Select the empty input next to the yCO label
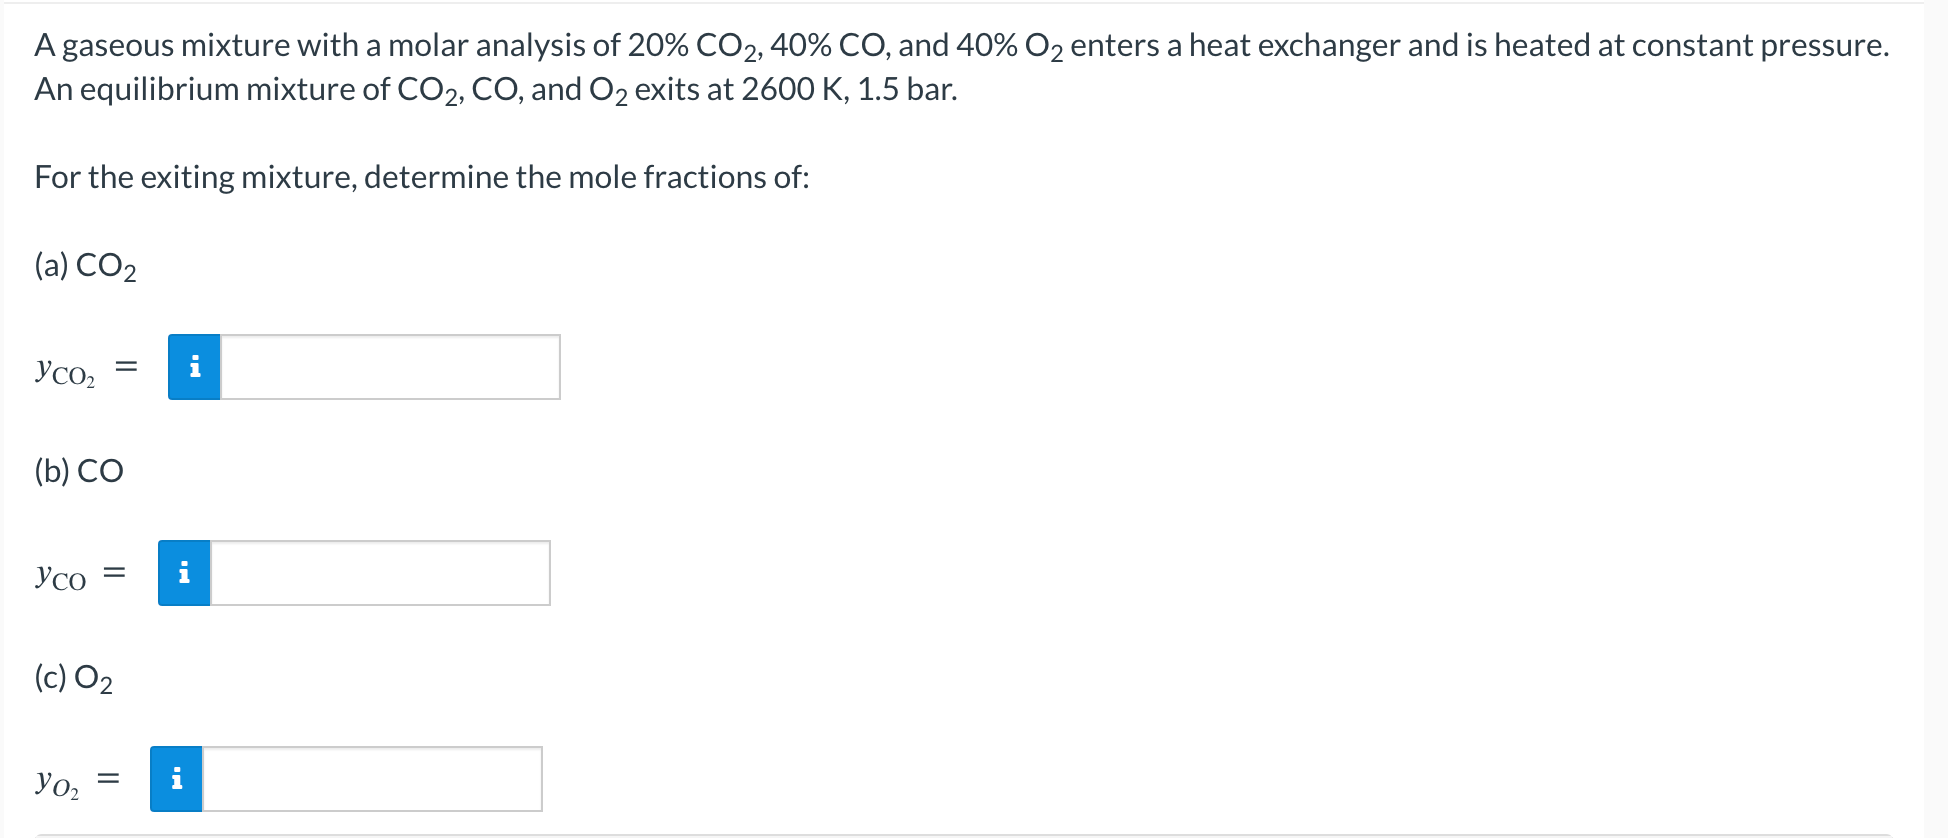Image resolution: width=1948 pixels, height=838 pixels. click(x=380, y=573)
